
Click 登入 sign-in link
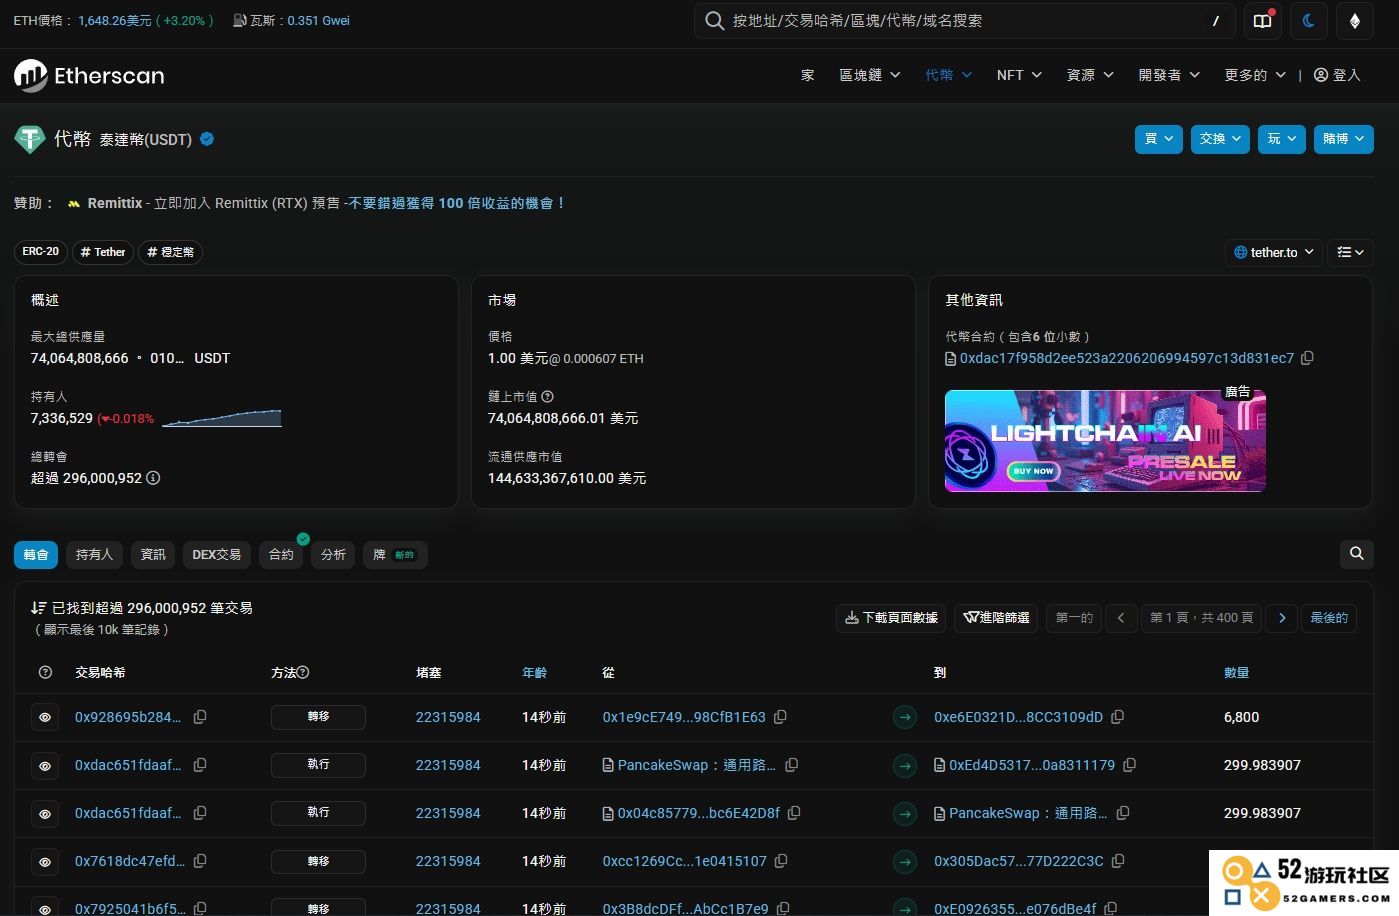1337,75
